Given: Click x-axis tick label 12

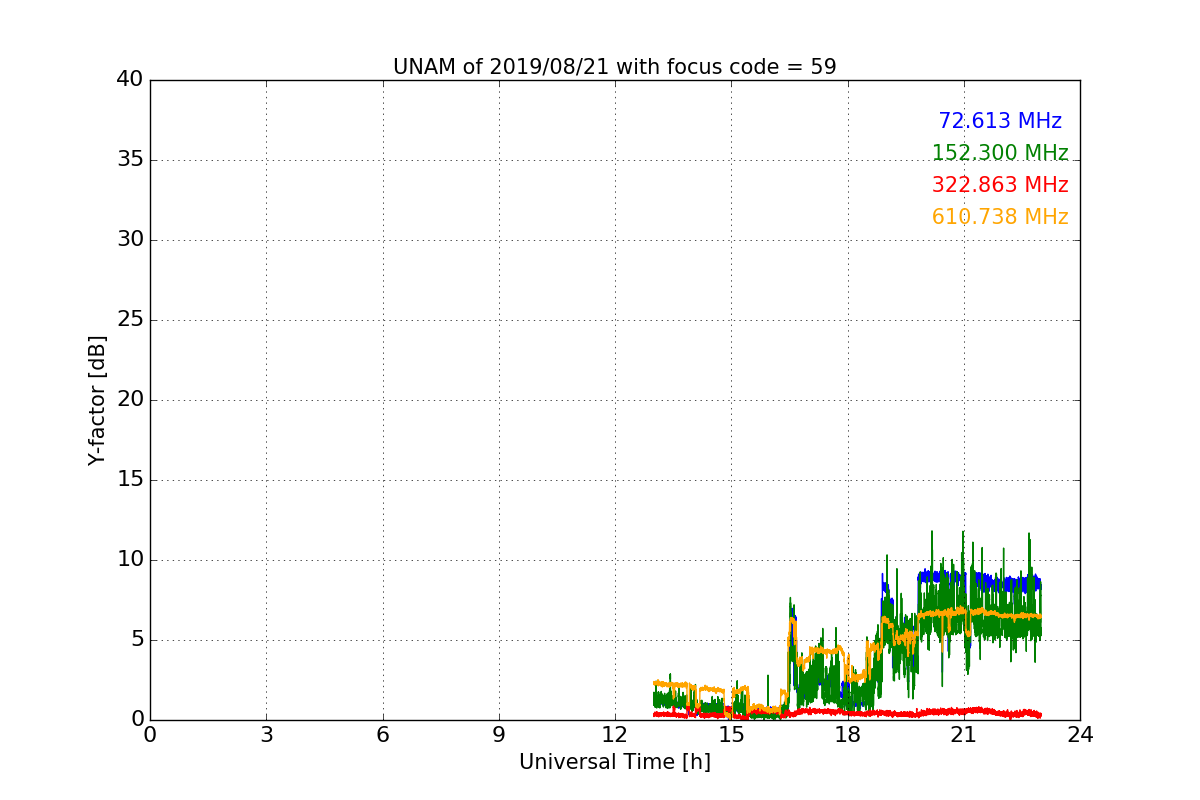Looking at the screenshot, I should click(x=615, y=734).
